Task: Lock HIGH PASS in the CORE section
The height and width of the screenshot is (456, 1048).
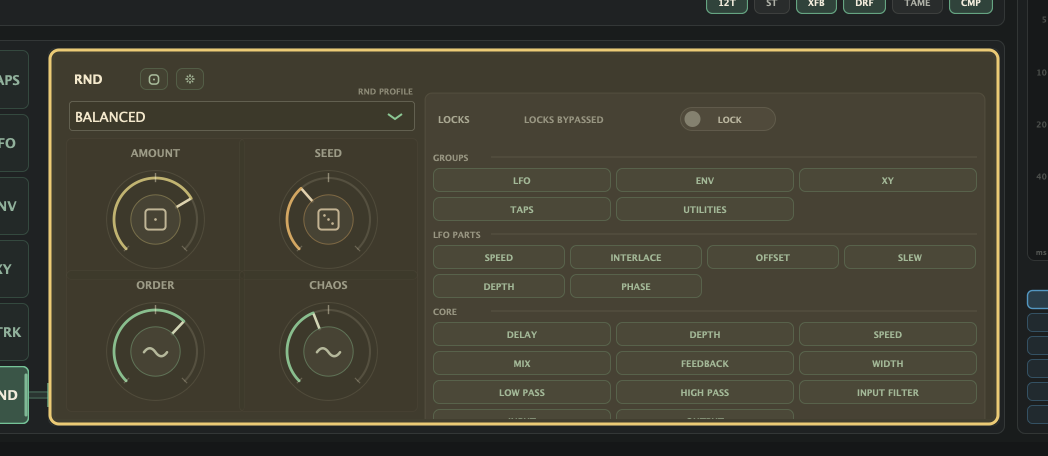Action: click(704, 392)
